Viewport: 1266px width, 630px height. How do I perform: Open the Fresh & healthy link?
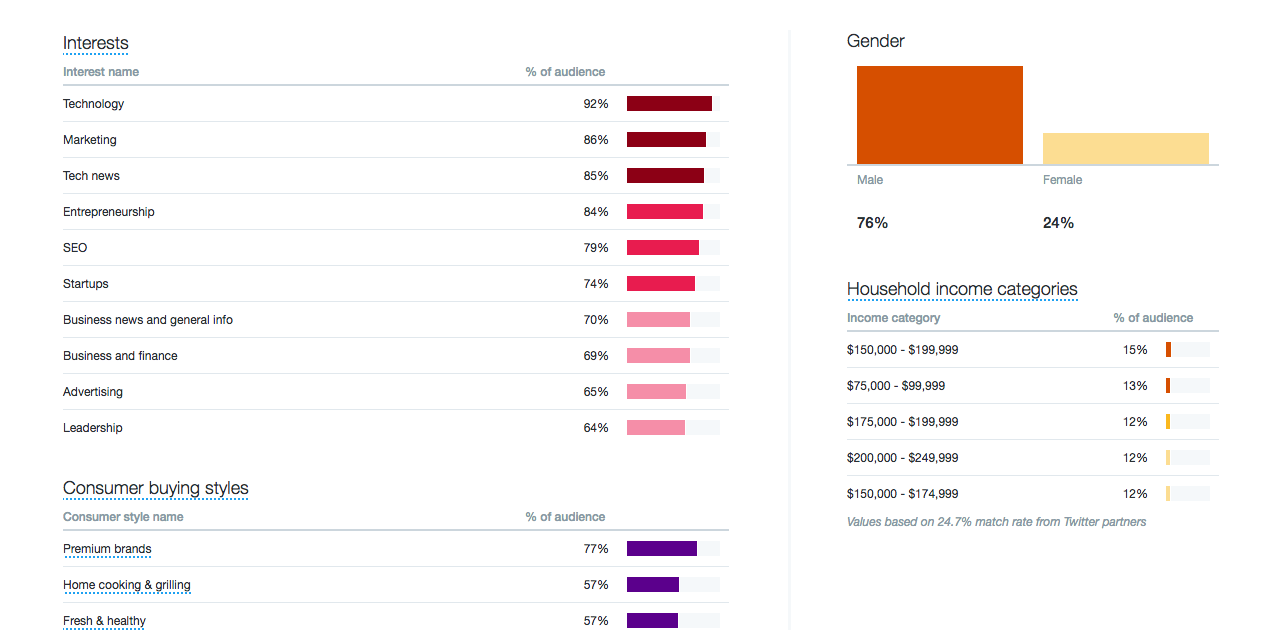pyautogui.click(x=104, y=621)
